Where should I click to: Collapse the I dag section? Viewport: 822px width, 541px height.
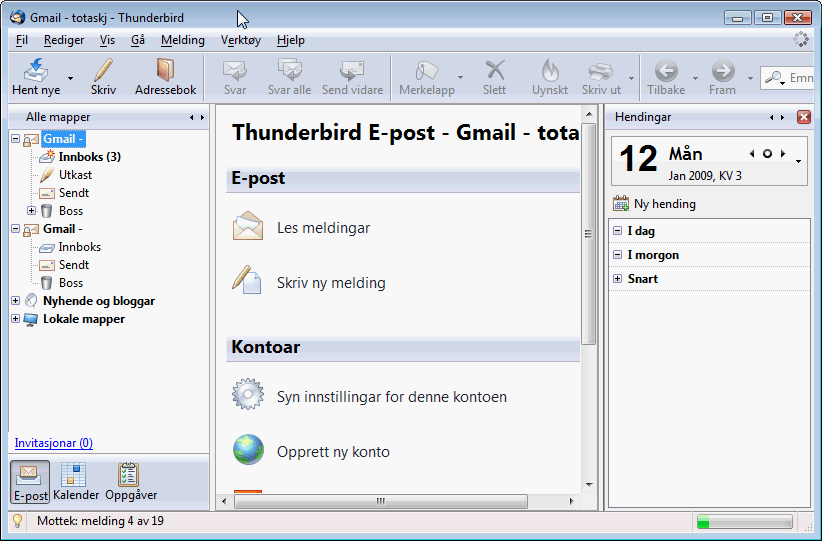(618, 231)
